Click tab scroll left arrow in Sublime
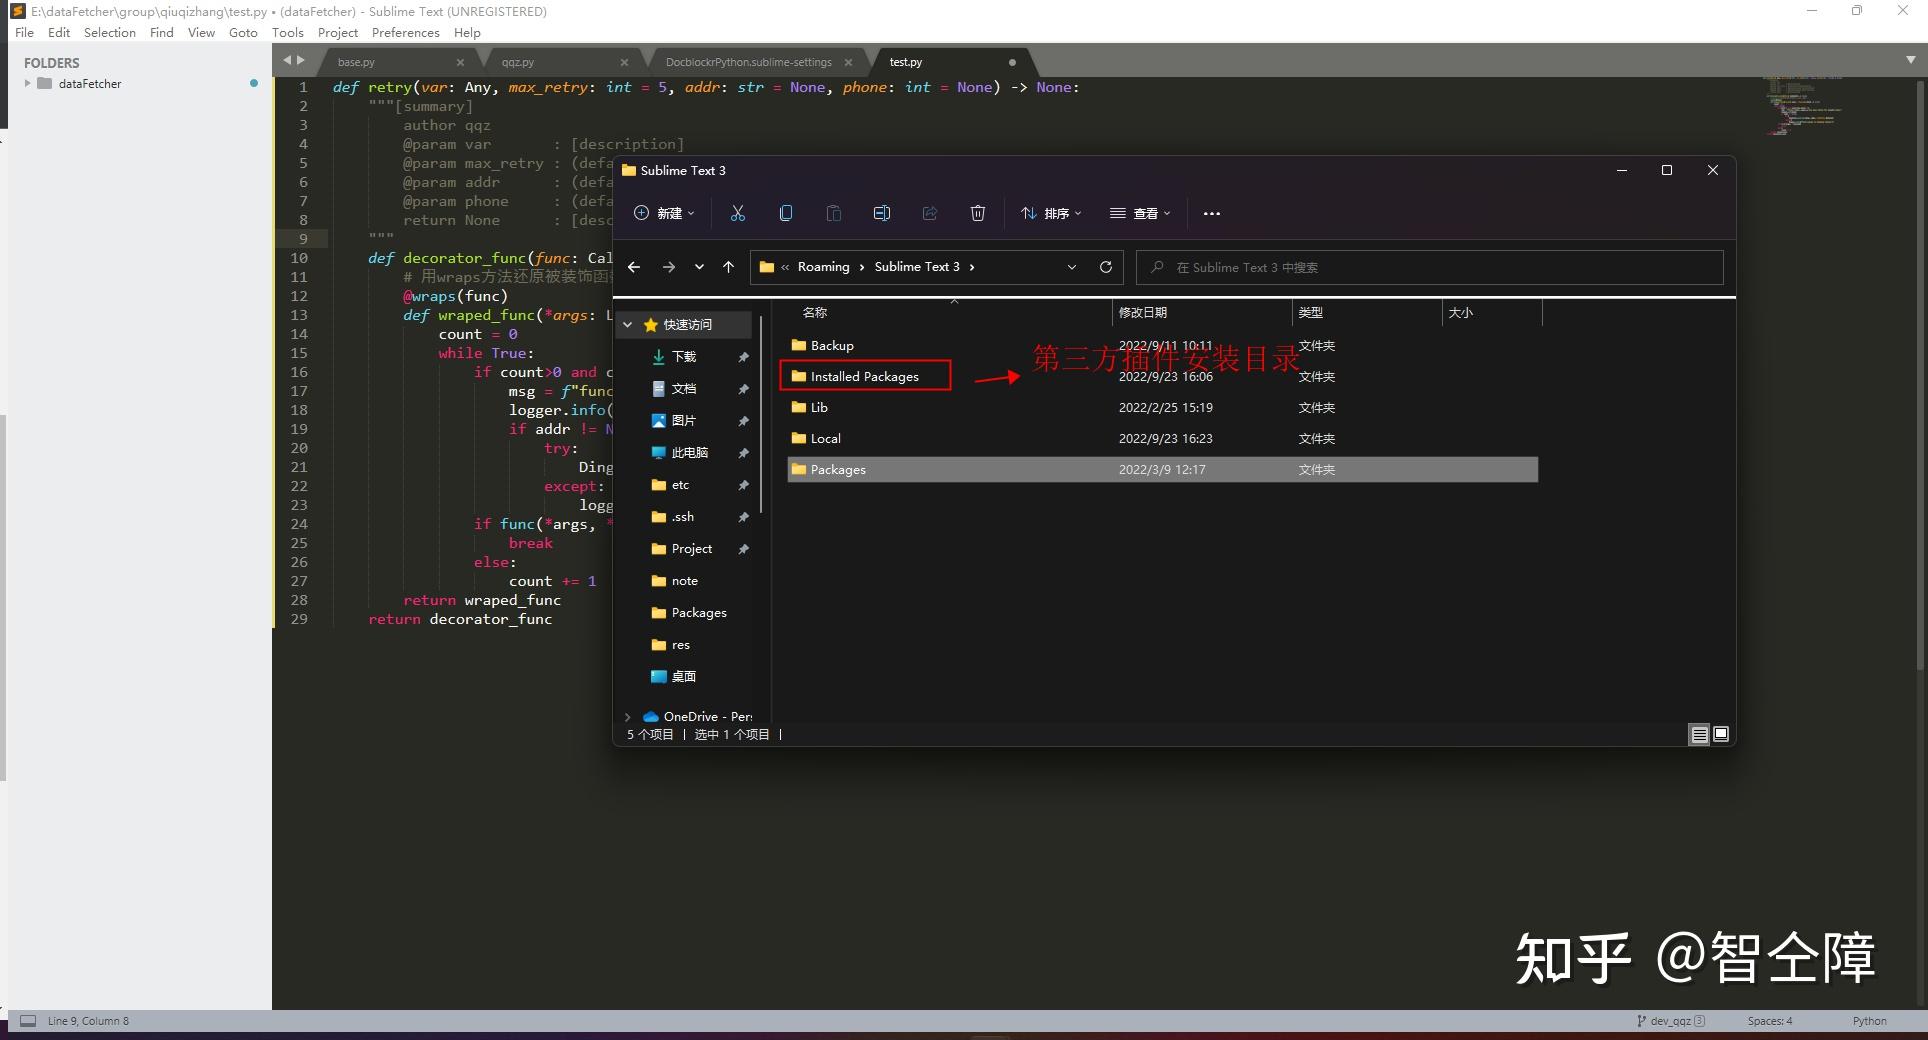Image resolution: width=1928 pixels, height=1040 pixels. pyautogui.click(x=287, y=60)
